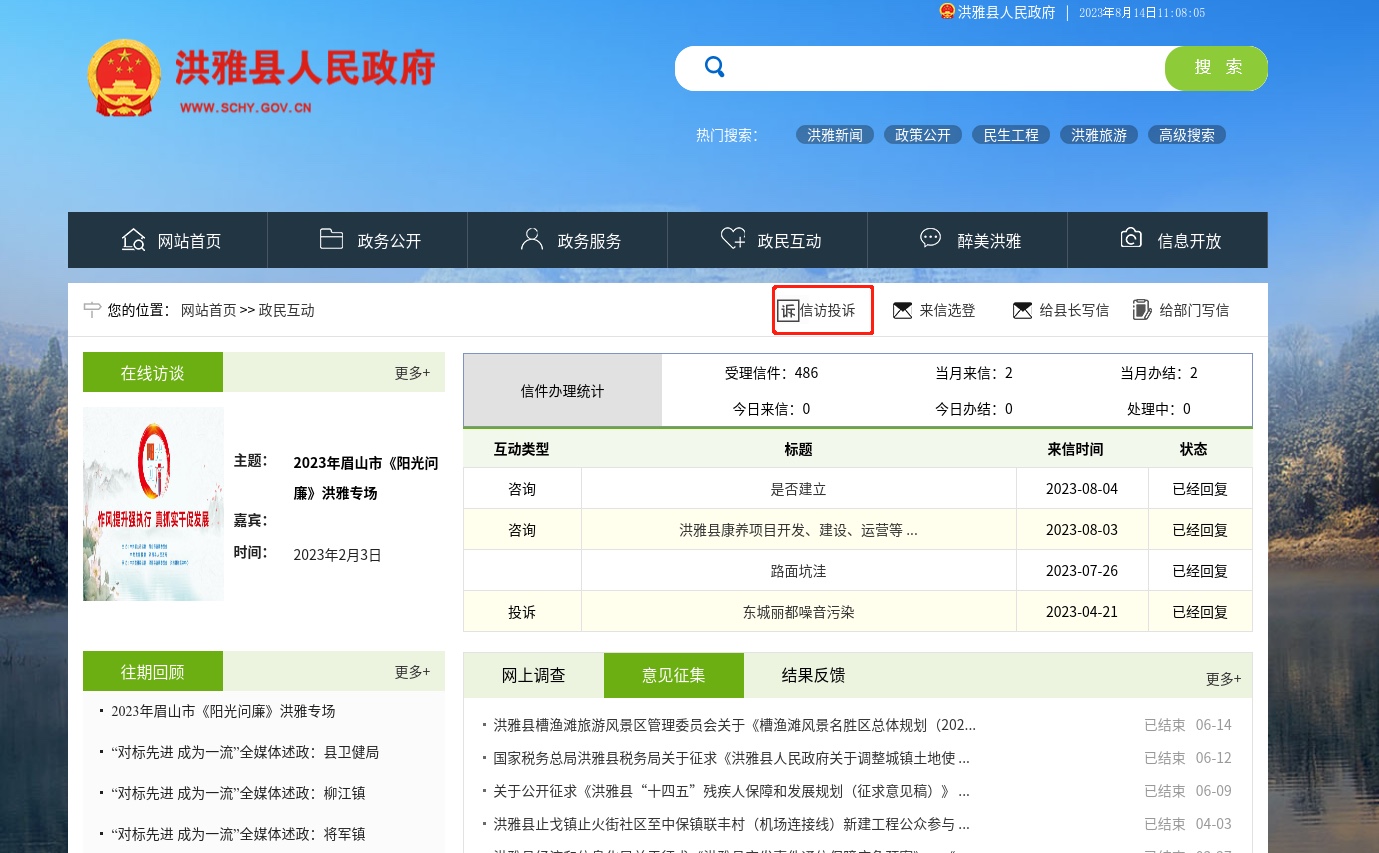Click the signpost icon before 您的位置

click(92, 310)
